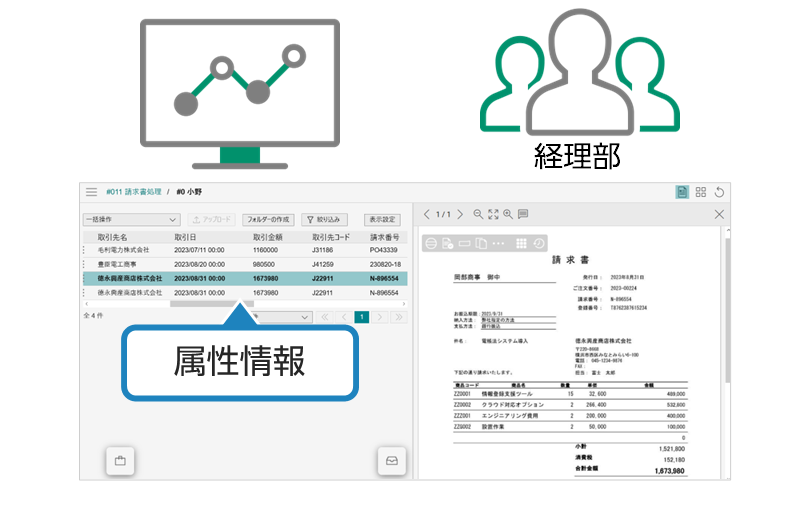Image resolution: width=810 pixels, height=509 pixels.
Task: Click the table horizontal scrollbar thumb
Action: point(212,304)
